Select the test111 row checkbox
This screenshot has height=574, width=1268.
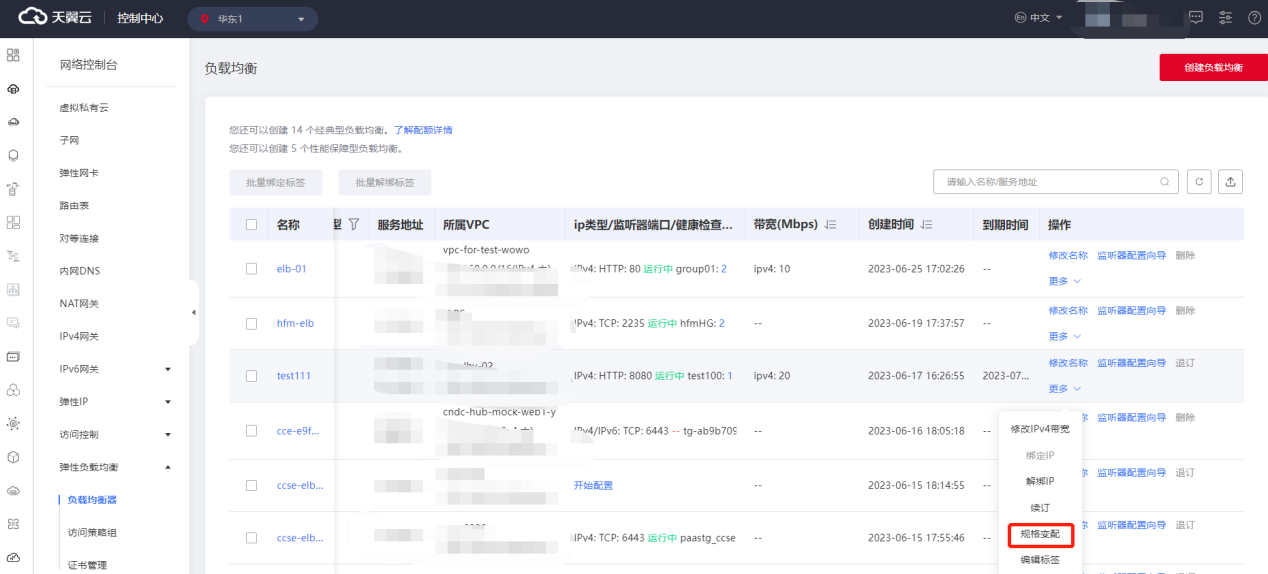[252, 376]
